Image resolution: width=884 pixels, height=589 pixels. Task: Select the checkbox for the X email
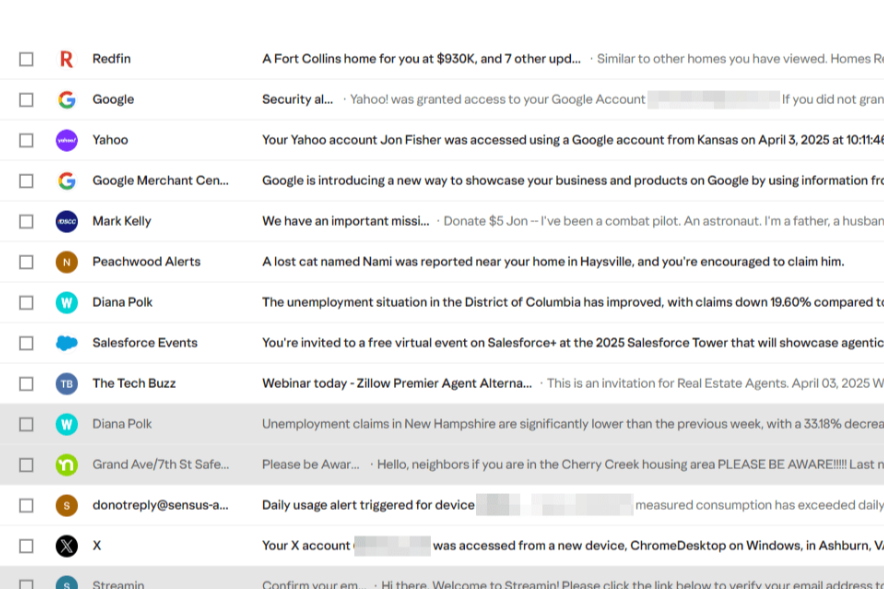point(26,546)
